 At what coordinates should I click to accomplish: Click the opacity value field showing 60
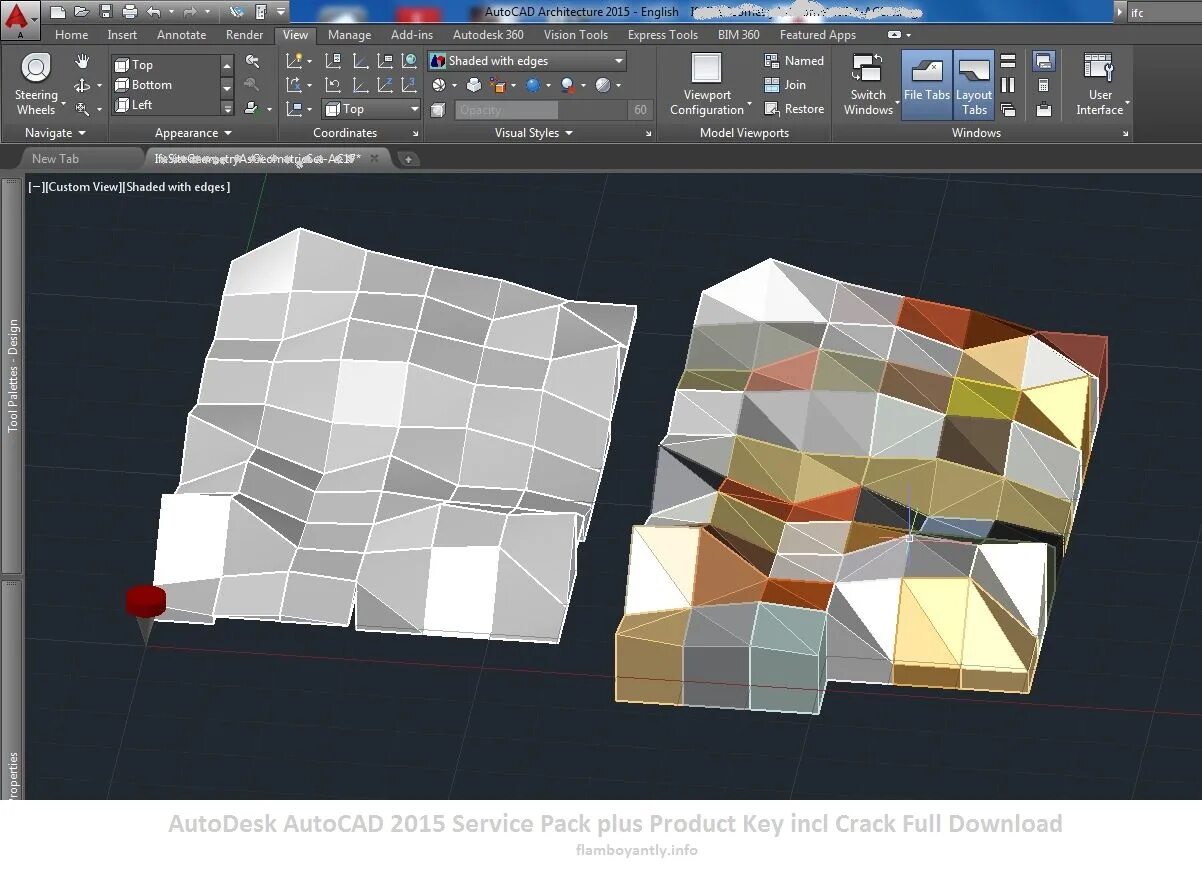click(640, 110)
